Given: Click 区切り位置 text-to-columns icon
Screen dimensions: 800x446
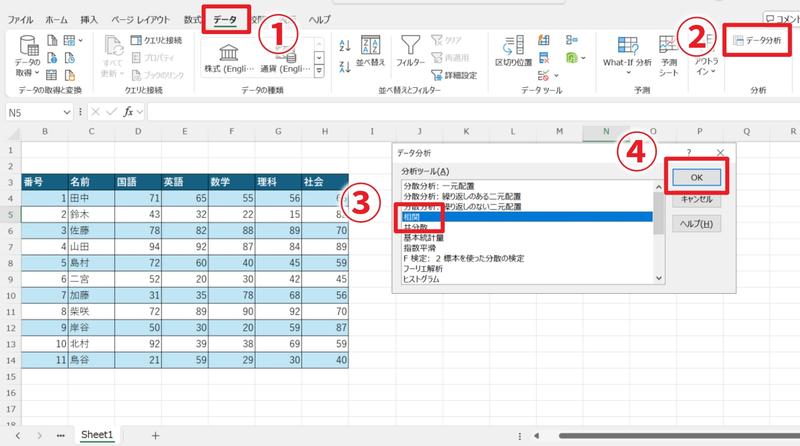Looking at the screenshot, I should tap(513, 51).
